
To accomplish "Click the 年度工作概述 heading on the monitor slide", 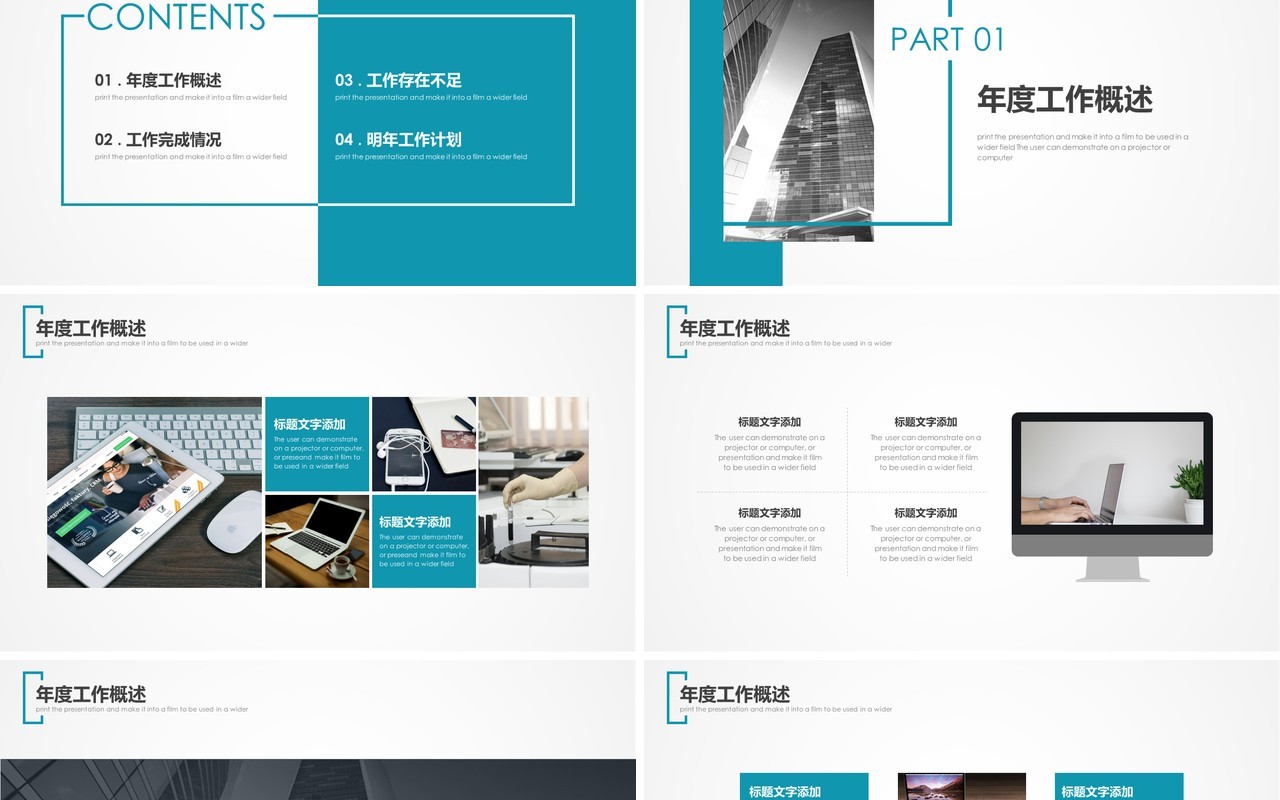I will click(x=735, y=328).
